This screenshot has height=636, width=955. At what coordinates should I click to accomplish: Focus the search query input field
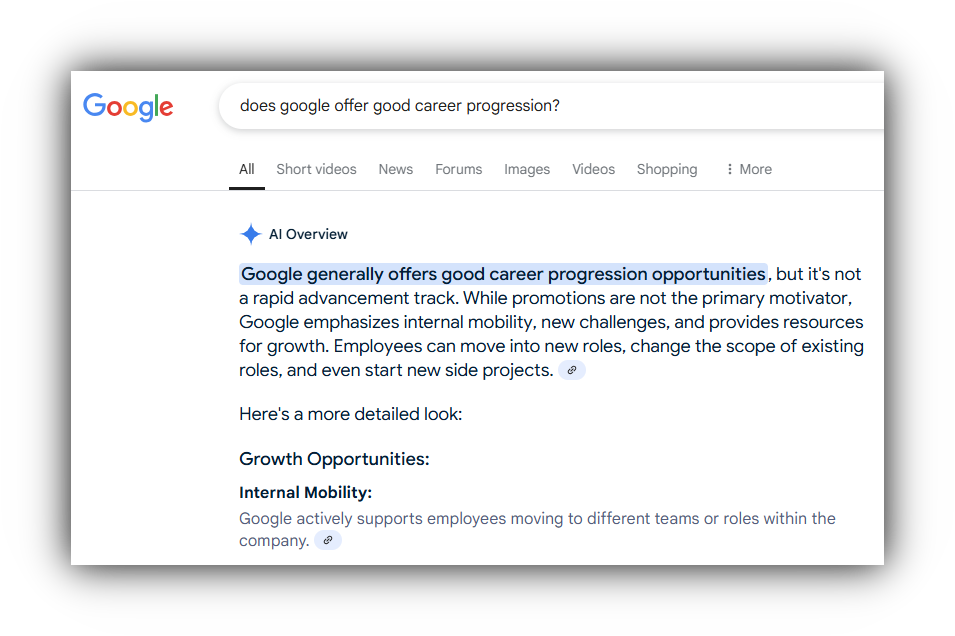(550, 106)
